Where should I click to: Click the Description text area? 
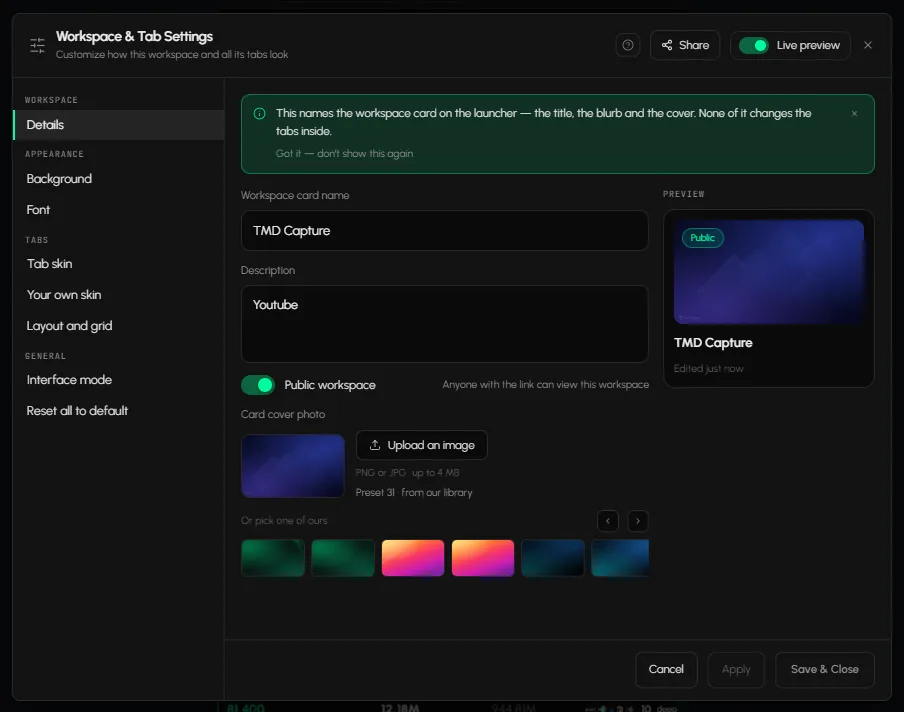pyautogui.click(x=445, y=324)
